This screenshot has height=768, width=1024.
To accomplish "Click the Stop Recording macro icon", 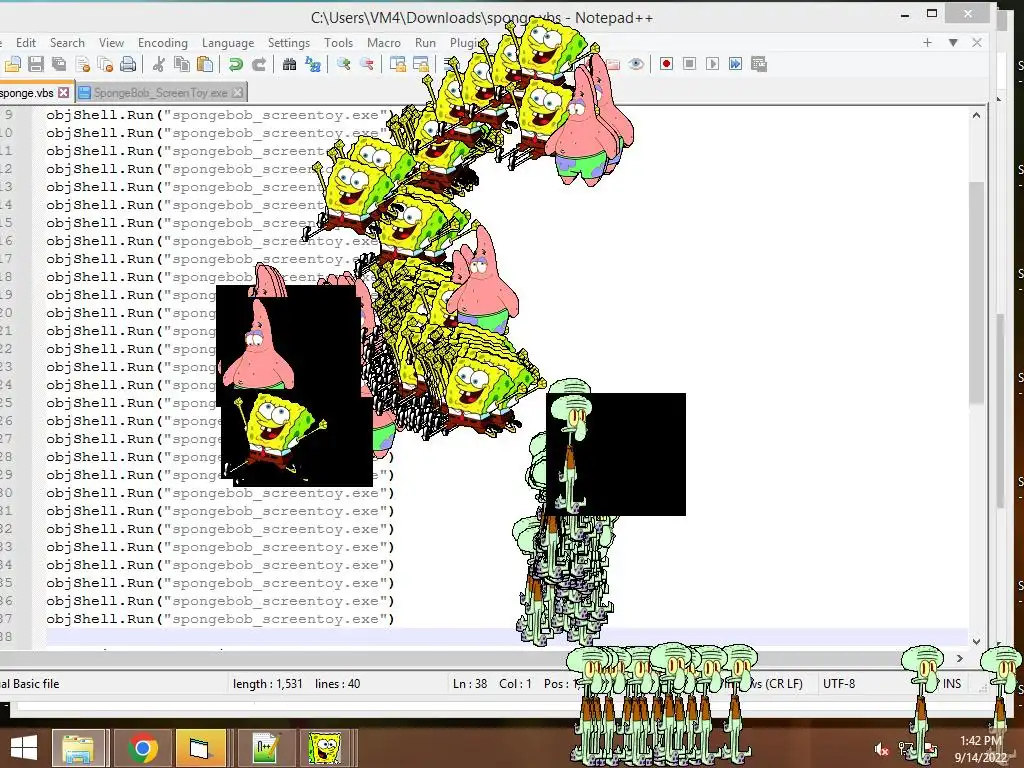I will click(x=689, y=64).
